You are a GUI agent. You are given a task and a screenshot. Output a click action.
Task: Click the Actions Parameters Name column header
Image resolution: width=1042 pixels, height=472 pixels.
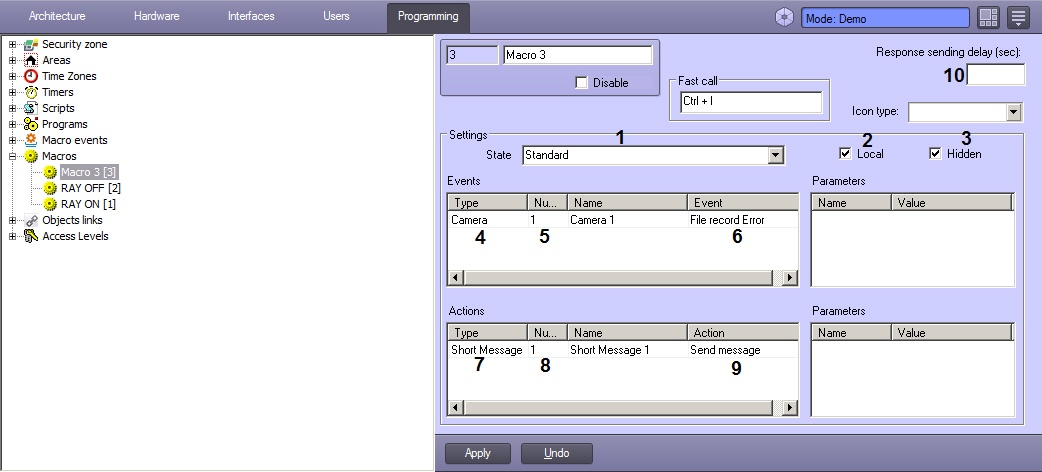point(851,333)
